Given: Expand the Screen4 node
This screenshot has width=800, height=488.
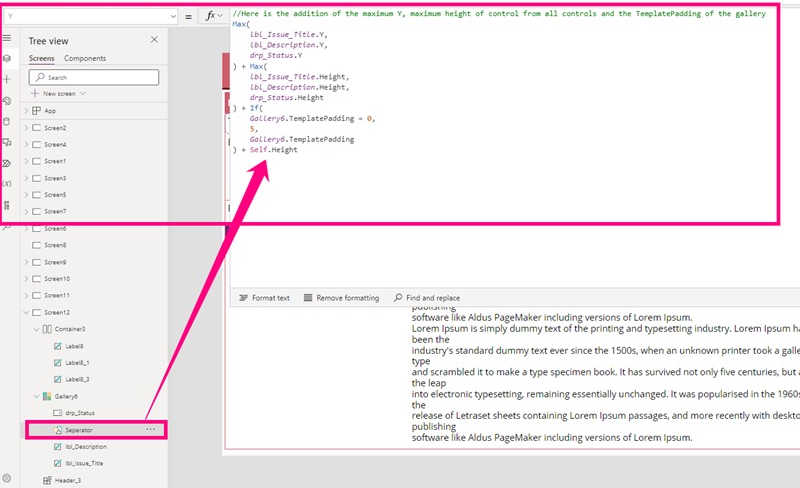Looking at the screenshot, I should (x=26, y=144).
